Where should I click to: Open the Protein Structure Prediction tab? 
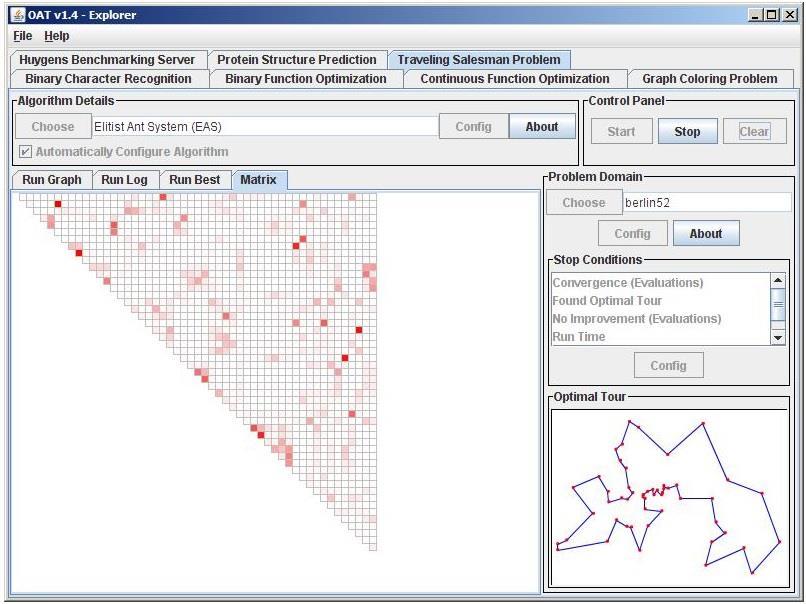[297, 60]
